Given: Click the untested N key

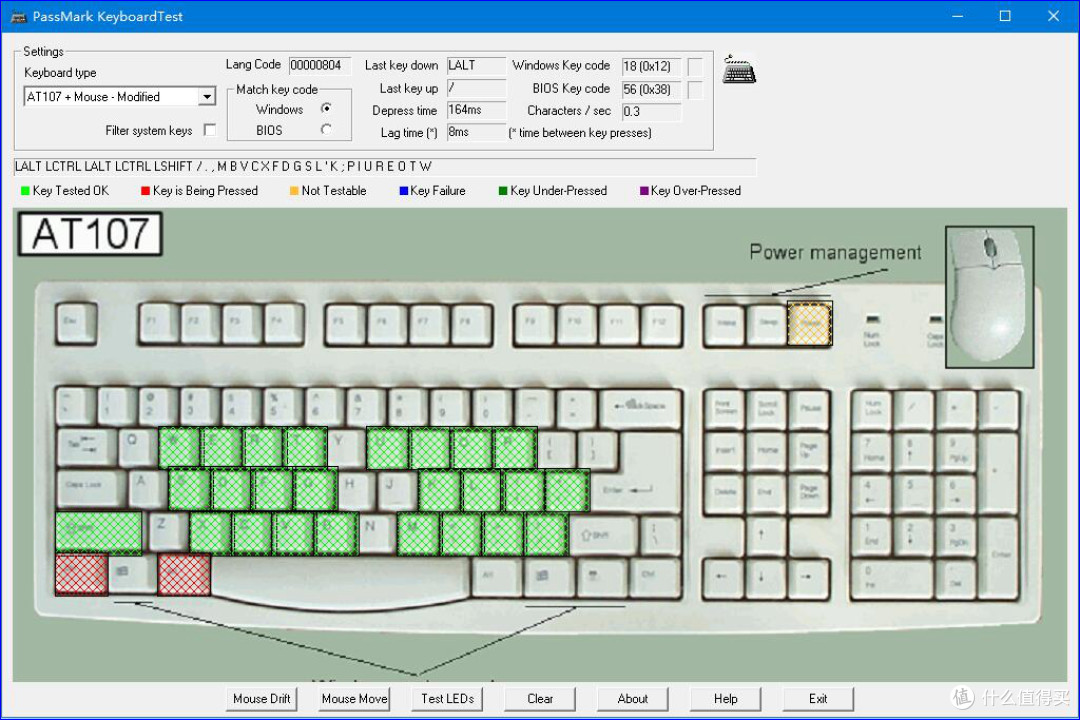Looking at the screenshot, I should point(377,531).
